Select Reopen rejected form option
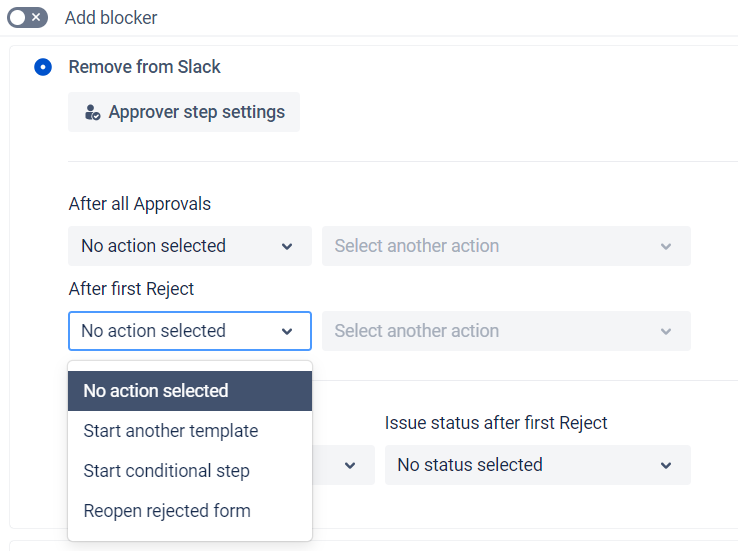The width and height of the screenshot is (738, 551). coord(167,511)
